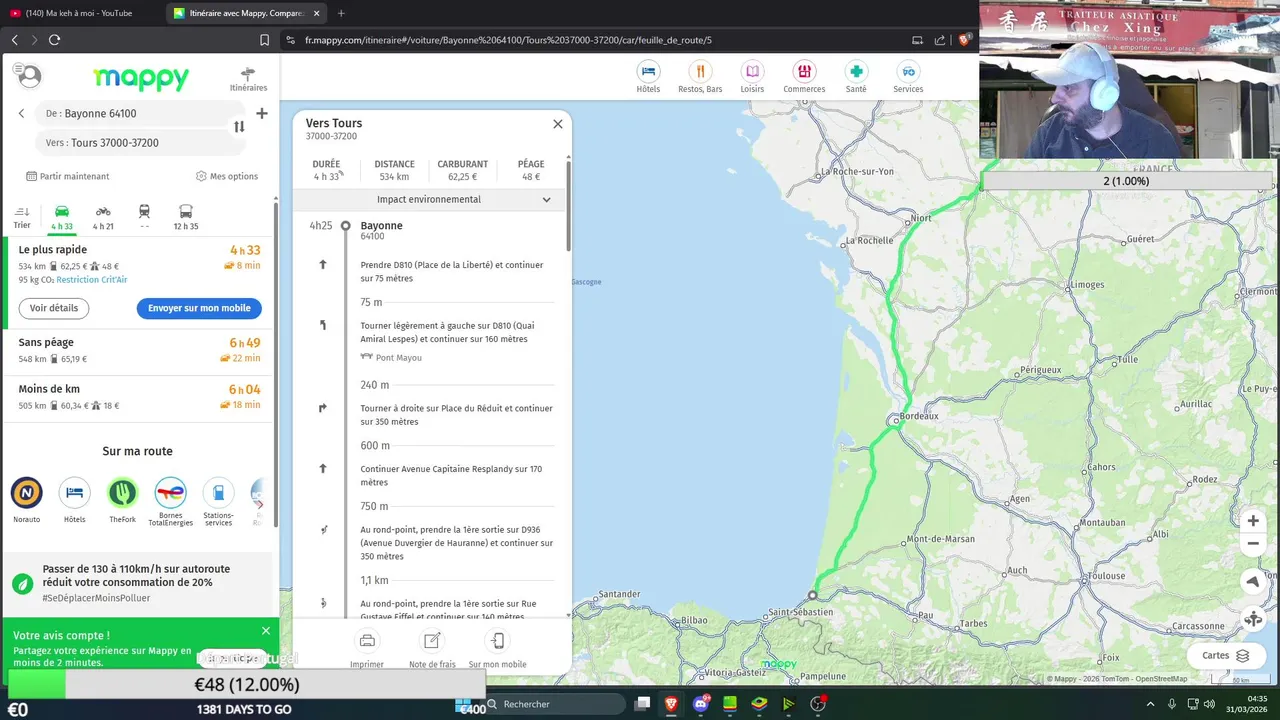This screenshot has width=1280, height=720.
Task: Swap departure and destination fields
Action: pos(239,127)
